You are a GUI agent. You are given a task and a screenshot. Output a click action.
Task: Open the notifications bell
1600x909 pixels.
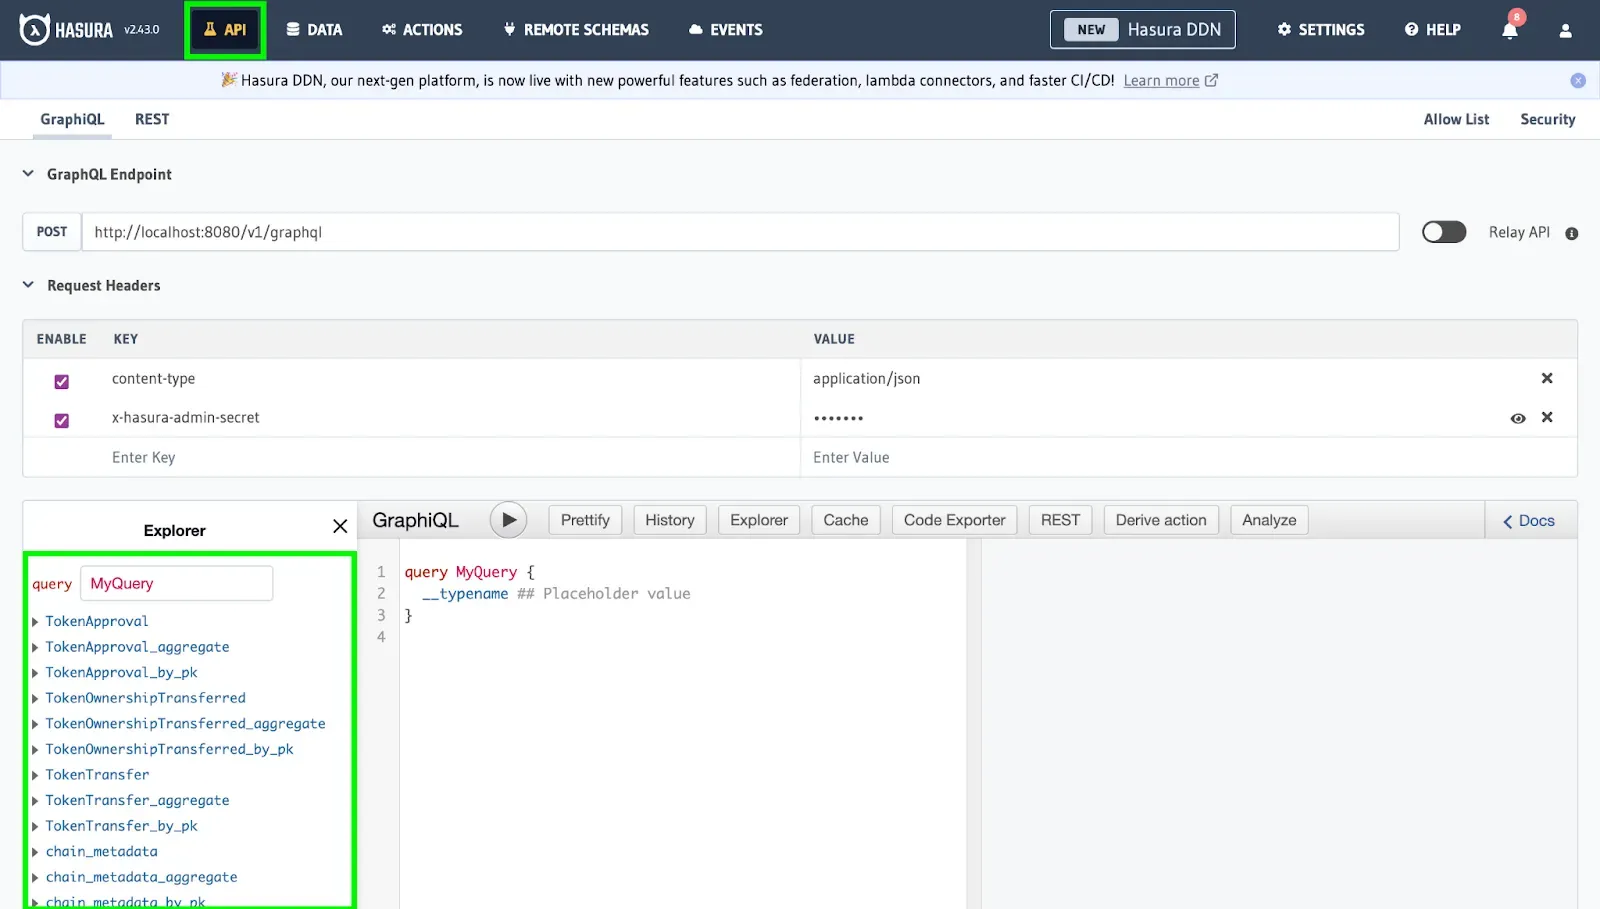click(x=1510, y=30)
